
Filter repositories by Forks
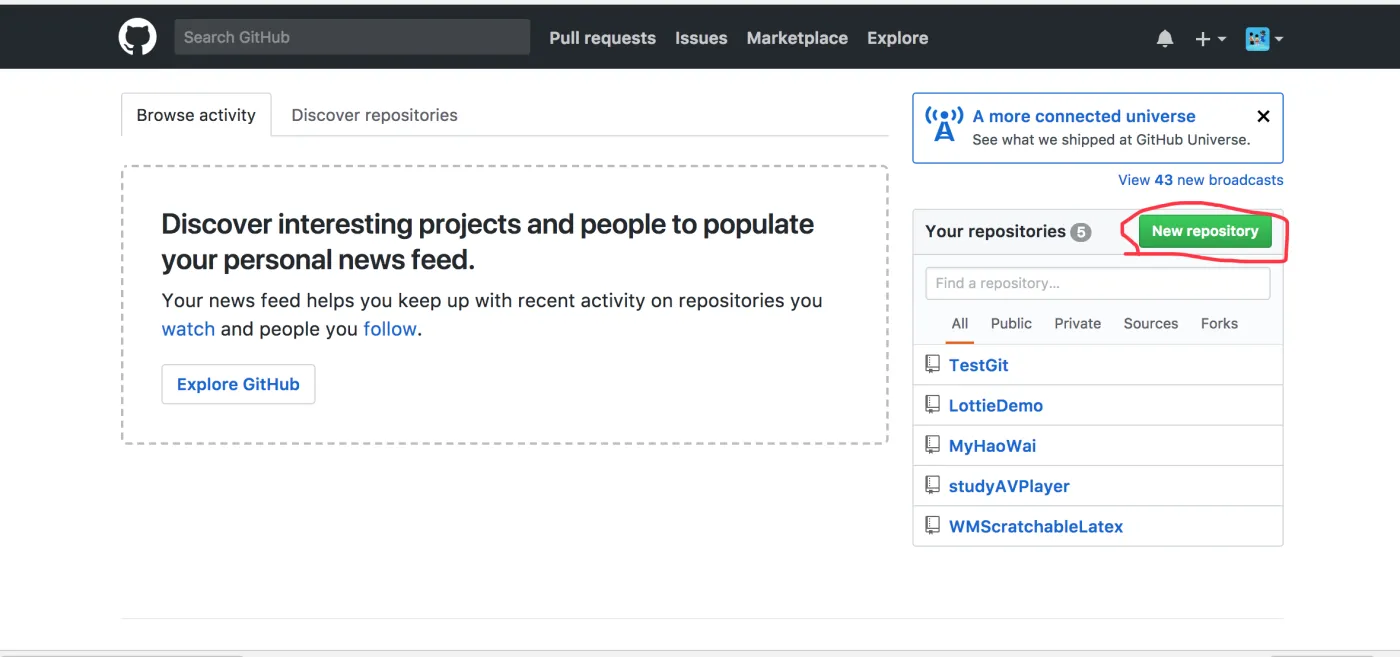coord(1219,324)
